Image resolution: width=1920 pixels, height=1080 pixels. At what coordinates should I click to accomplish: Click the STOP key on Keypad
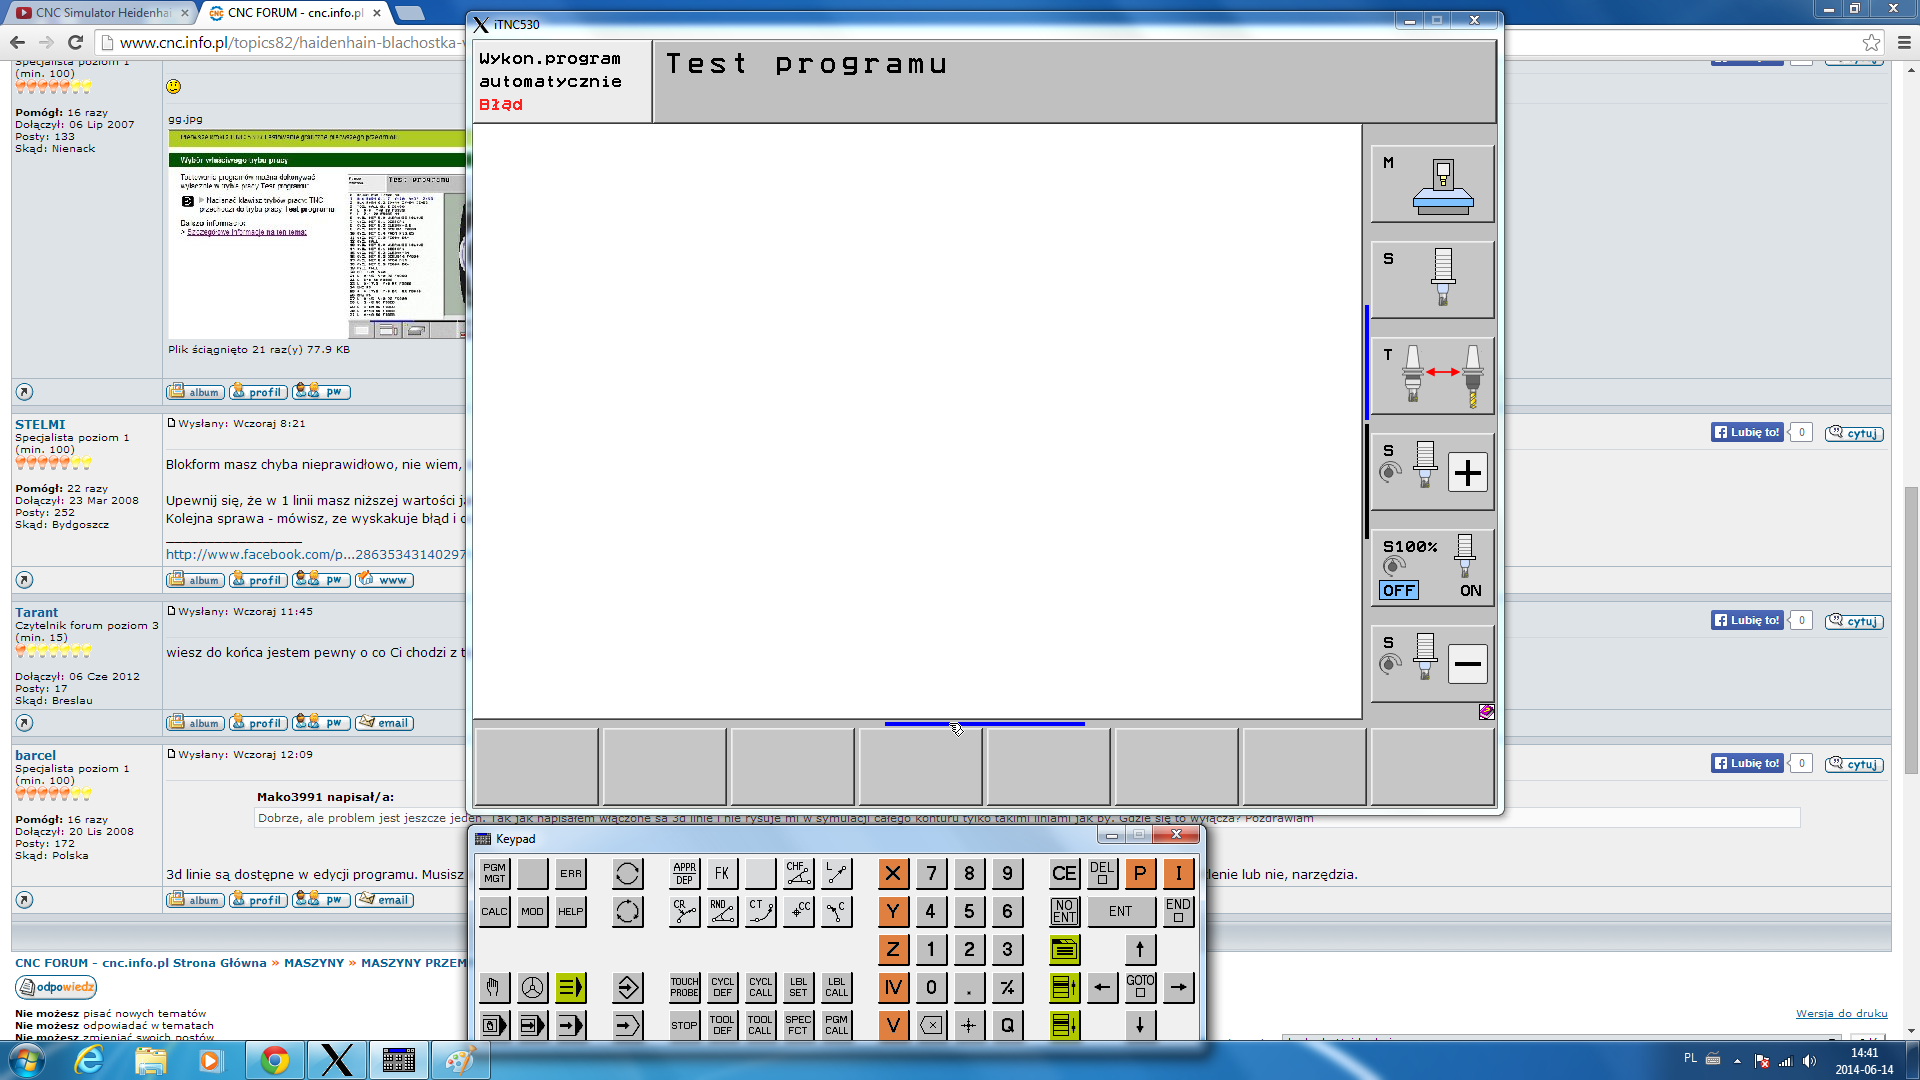point(684,1025)
